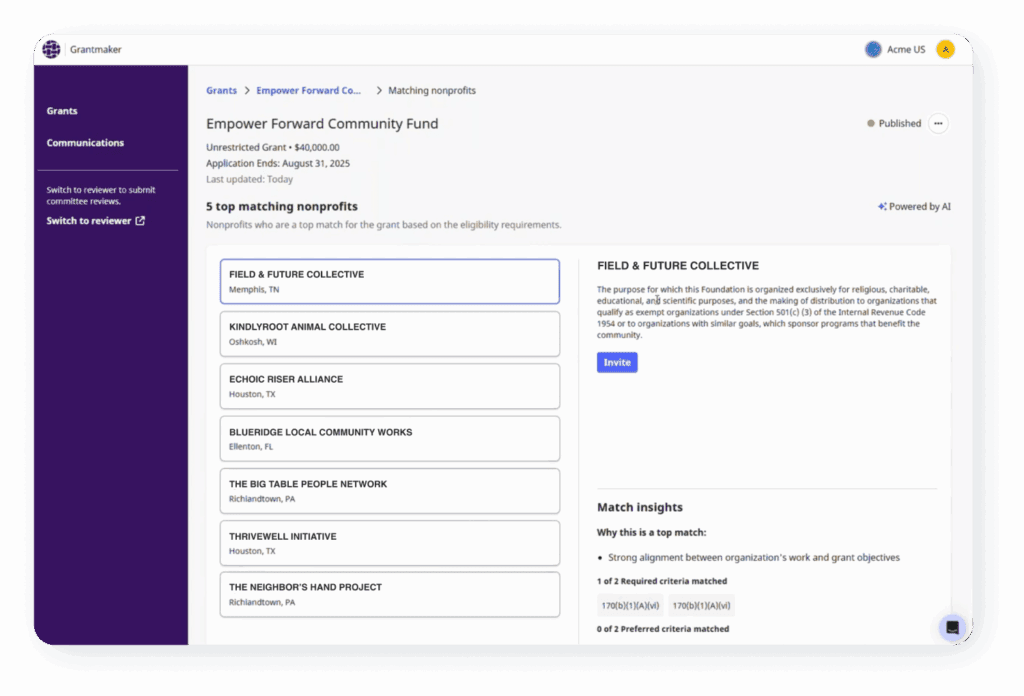
Task: Open the chat widget icon
Action: 952,628
